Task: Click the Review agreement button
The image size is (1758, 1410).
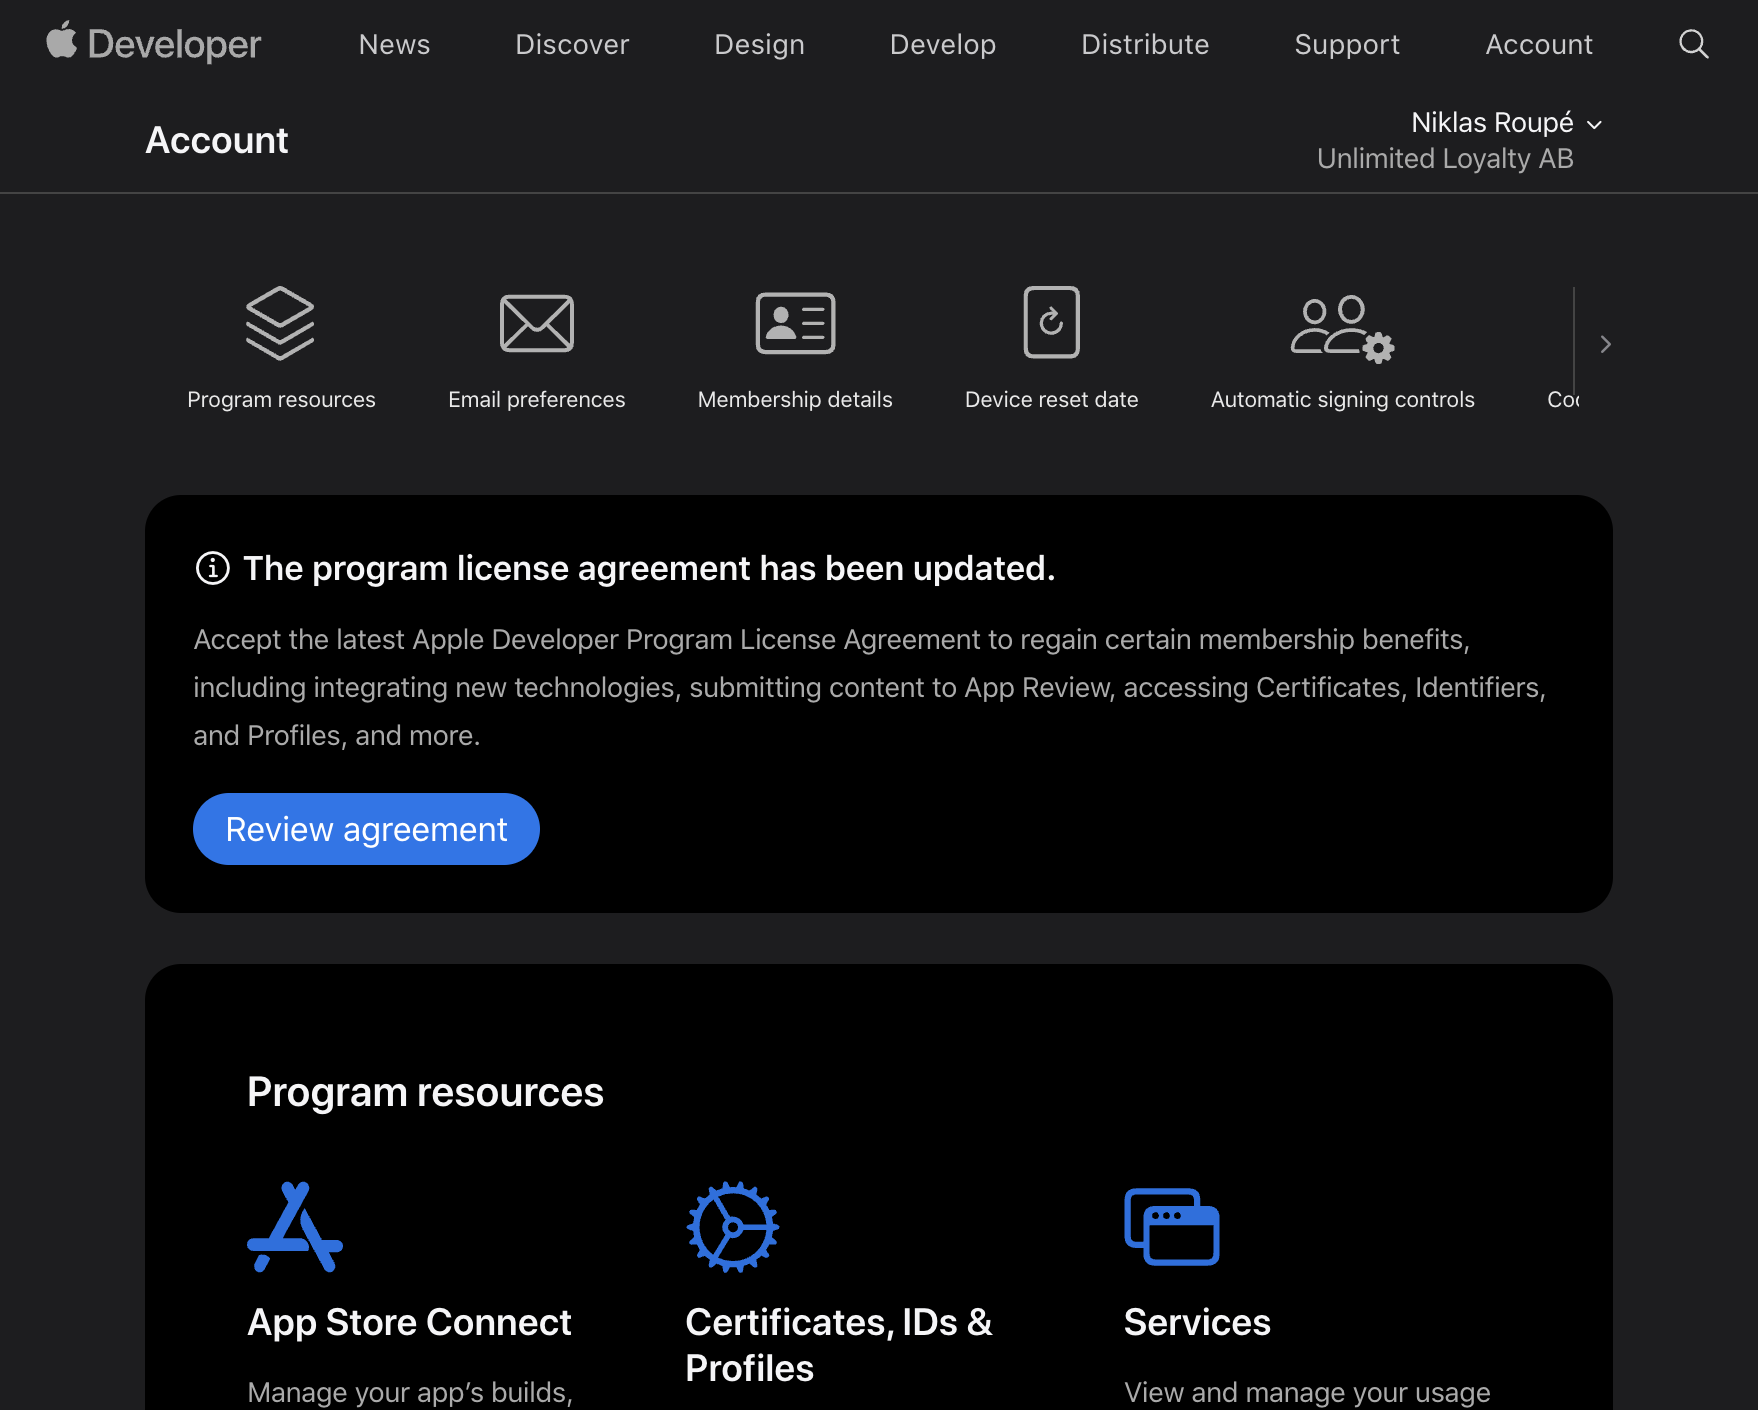Action: [x=366, y=829]
